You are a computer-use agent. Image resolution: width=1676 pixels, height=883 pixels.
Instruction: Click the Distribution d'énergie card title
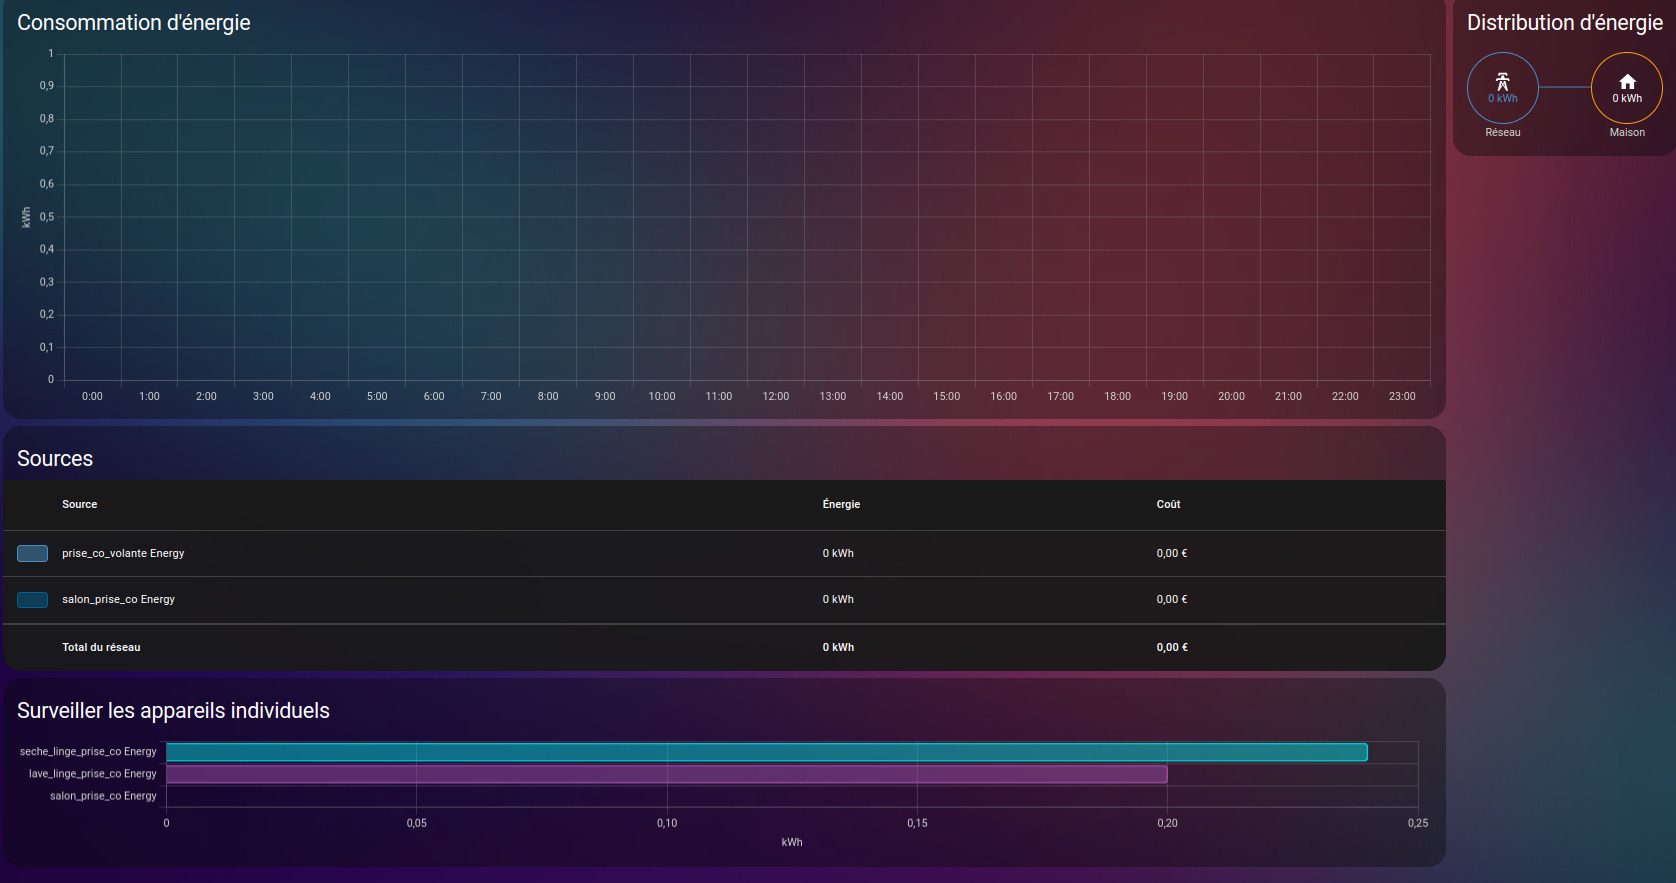(1564, 23)
